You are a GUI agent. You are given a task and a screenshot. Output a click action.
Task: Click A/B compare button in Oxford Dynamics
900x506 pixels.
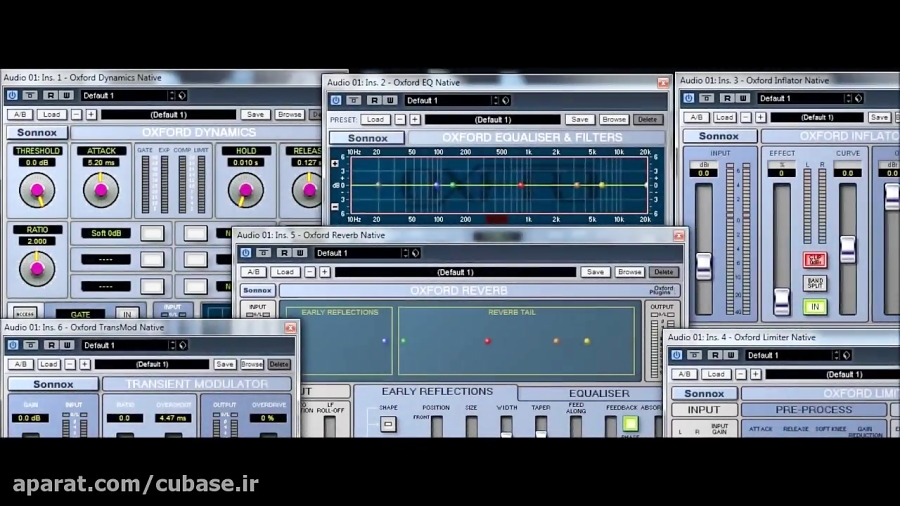point(19,115)
